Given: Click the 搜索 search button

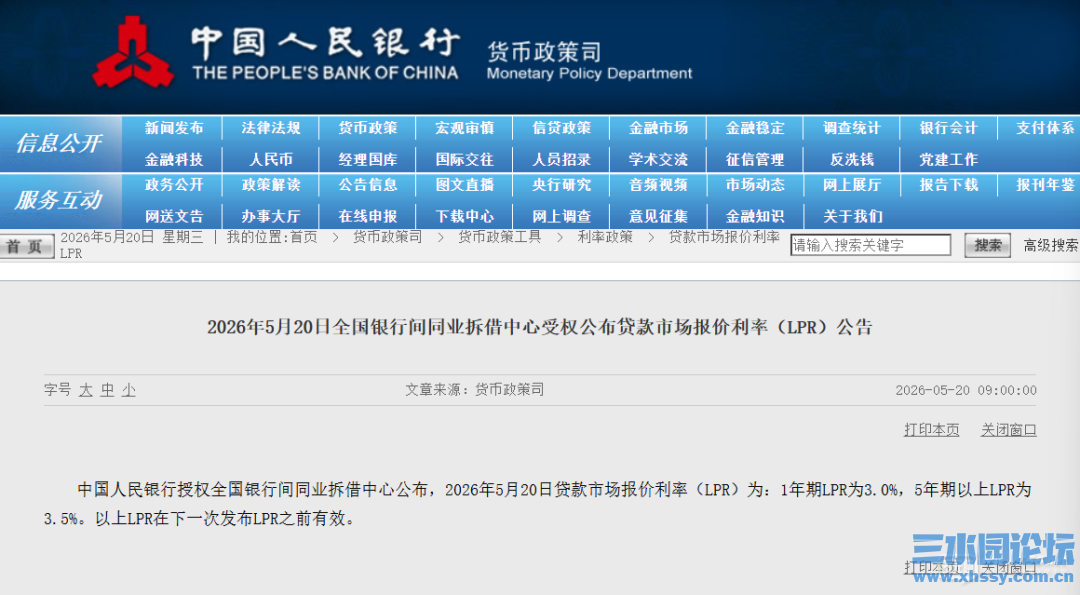Looking at the screenshot, I should click(x=987, y=245).
